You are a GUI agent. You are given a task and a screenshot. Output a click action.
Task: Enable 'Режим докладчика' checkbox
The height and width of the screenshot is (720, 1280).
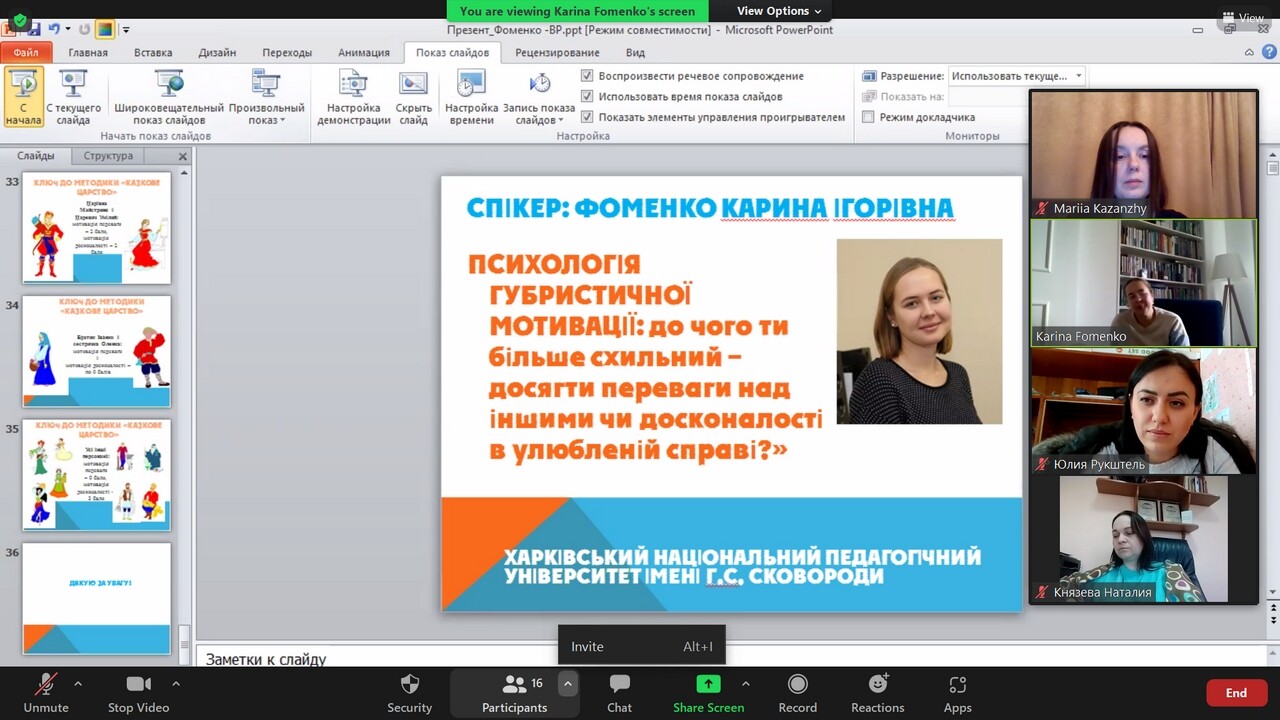point(868,117)
